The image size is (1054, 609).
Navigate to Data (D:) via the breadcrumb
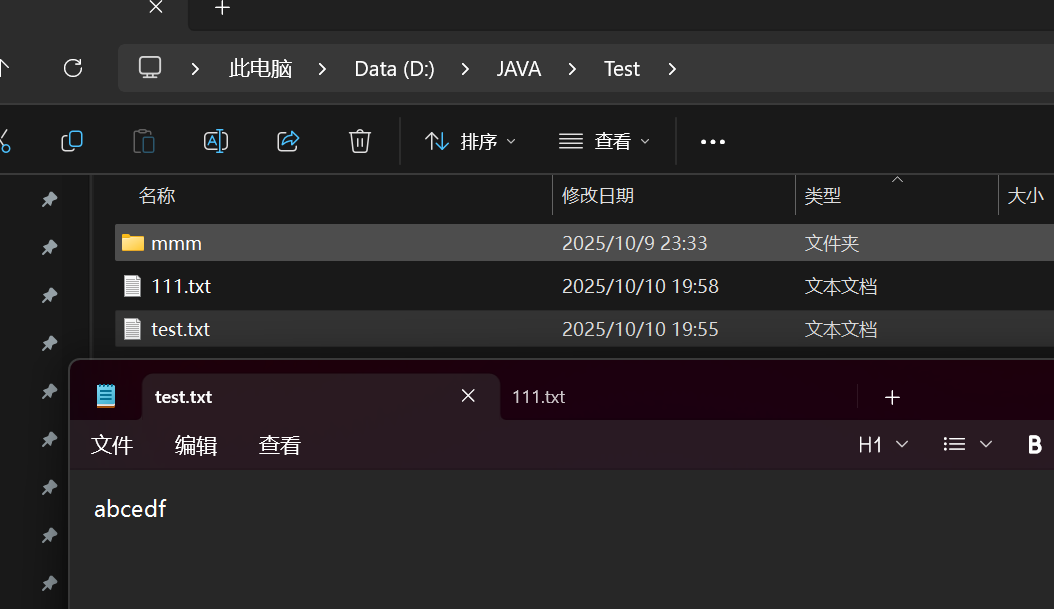[x=394, y=68]
